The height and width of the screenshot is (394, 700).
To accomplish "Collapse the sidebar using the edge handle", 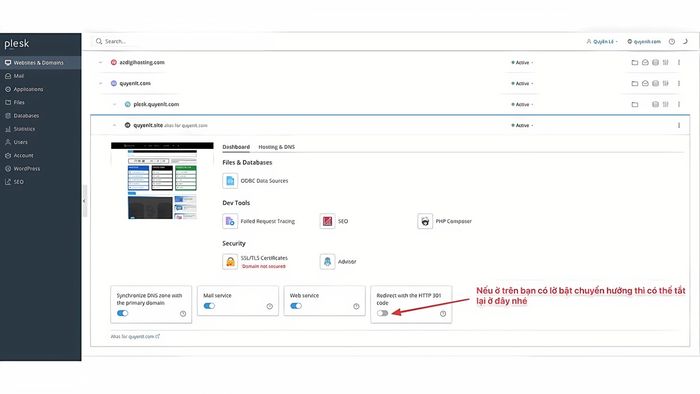I will (84, 201).
